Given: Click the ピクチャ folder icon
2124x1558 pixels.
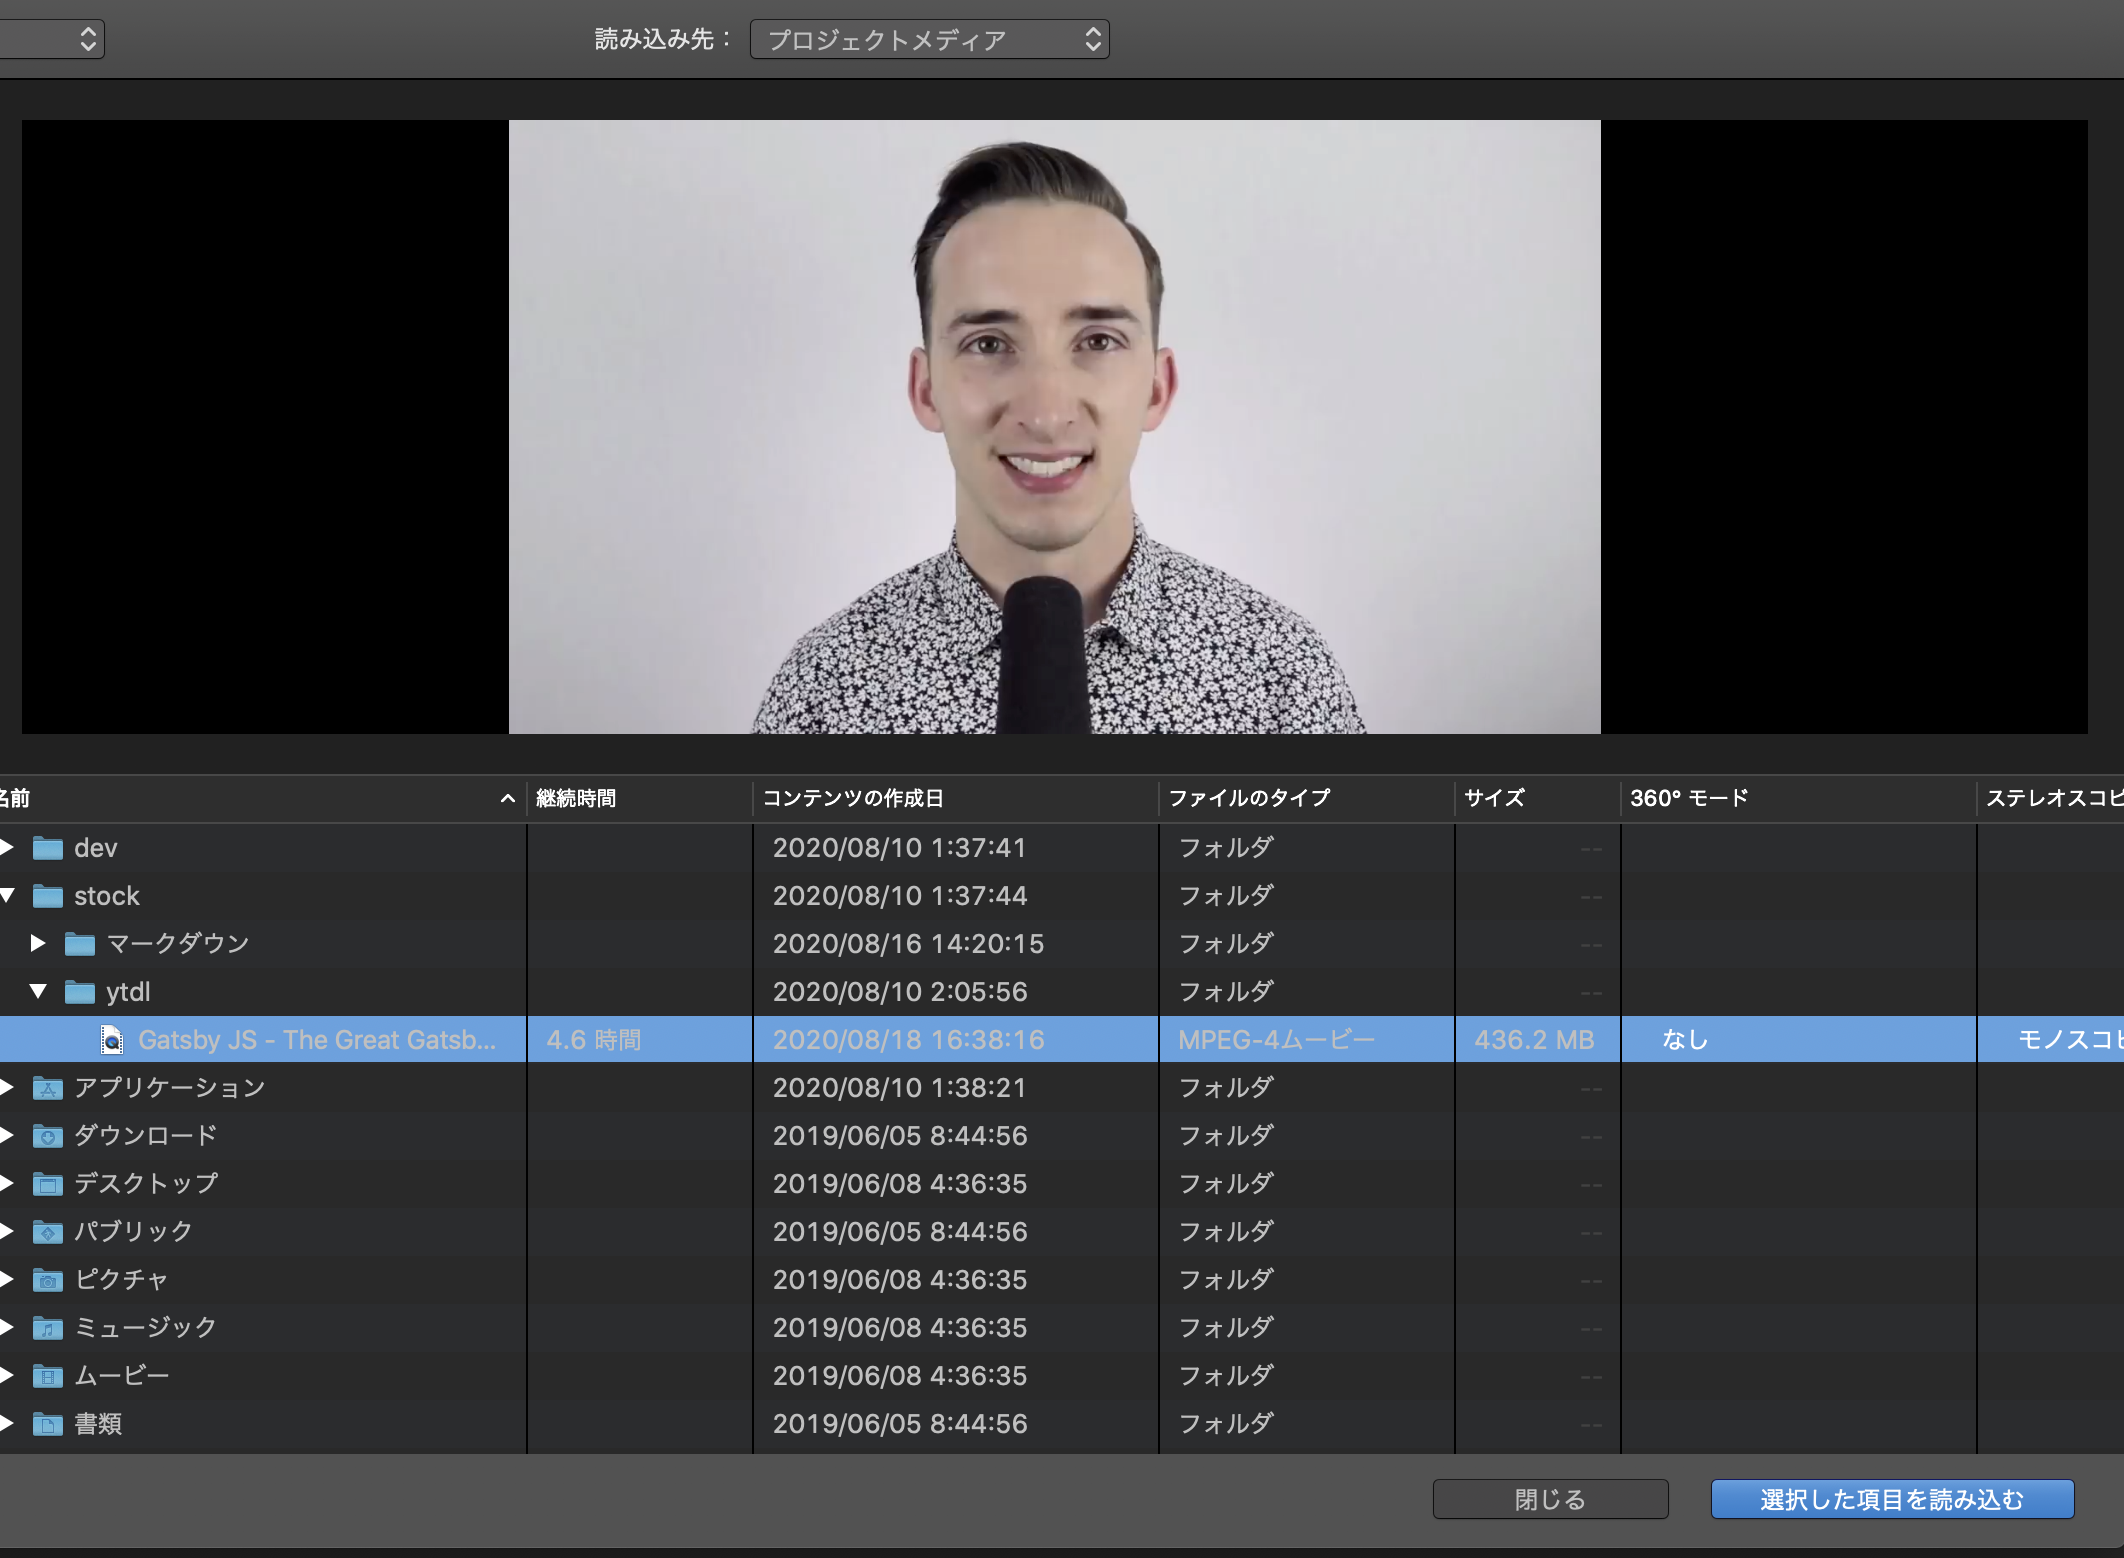Looking at the screenshot, I should tap(47, 1280).
